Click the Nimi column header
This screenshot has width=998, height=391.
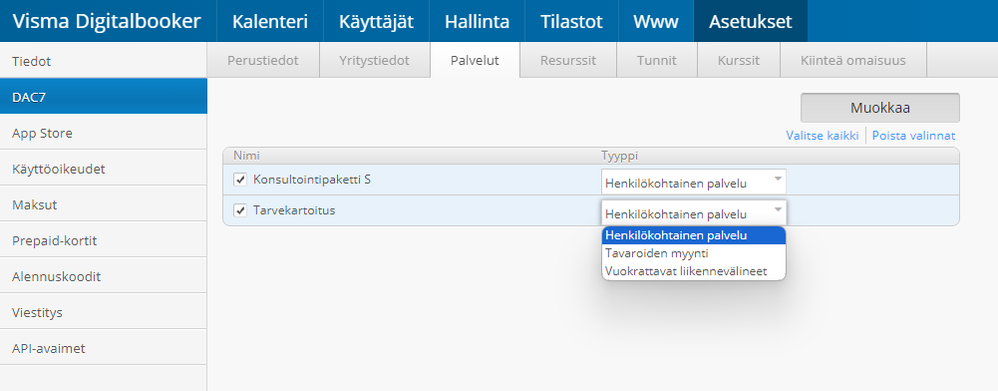click(x=246, y=155)
